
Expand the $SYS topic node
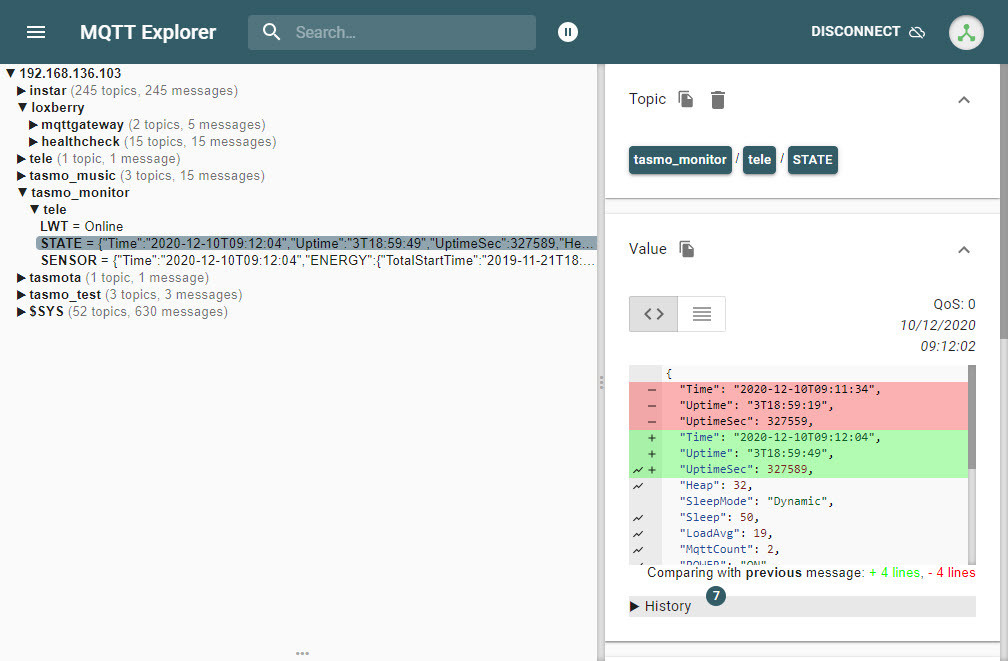(21, 312)
